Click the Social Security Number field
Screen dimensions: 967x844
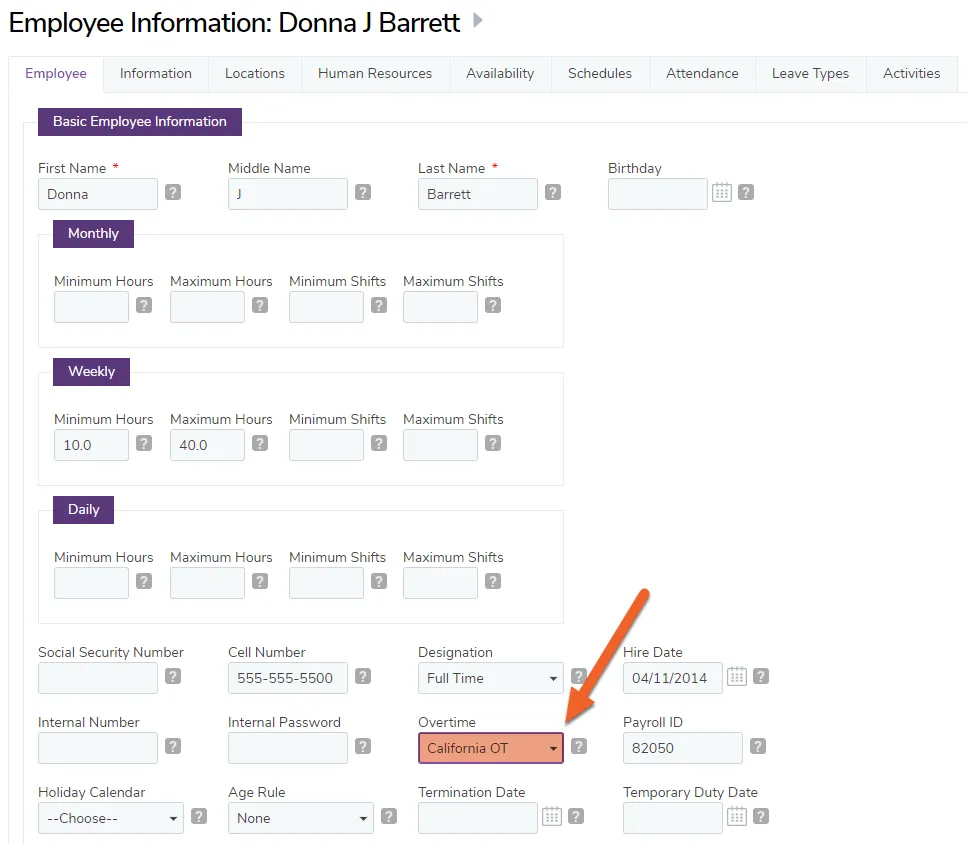coord(98,678)
